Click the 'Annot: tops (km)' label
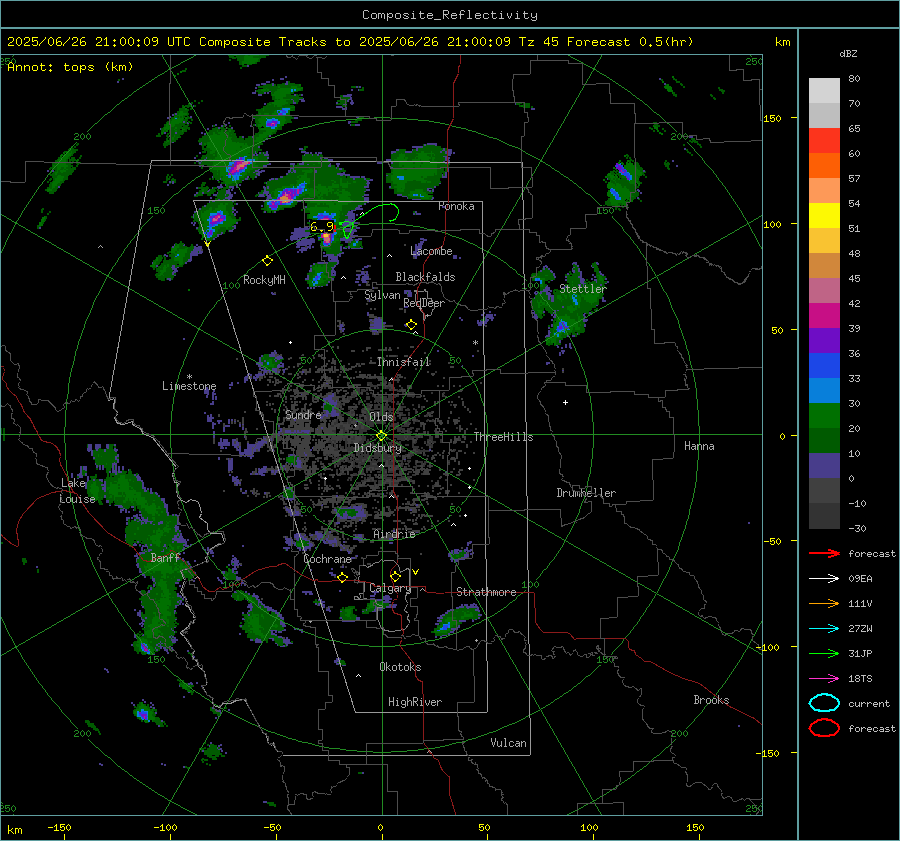The width and height of the screenshot is (900, 841). (70, 67)
